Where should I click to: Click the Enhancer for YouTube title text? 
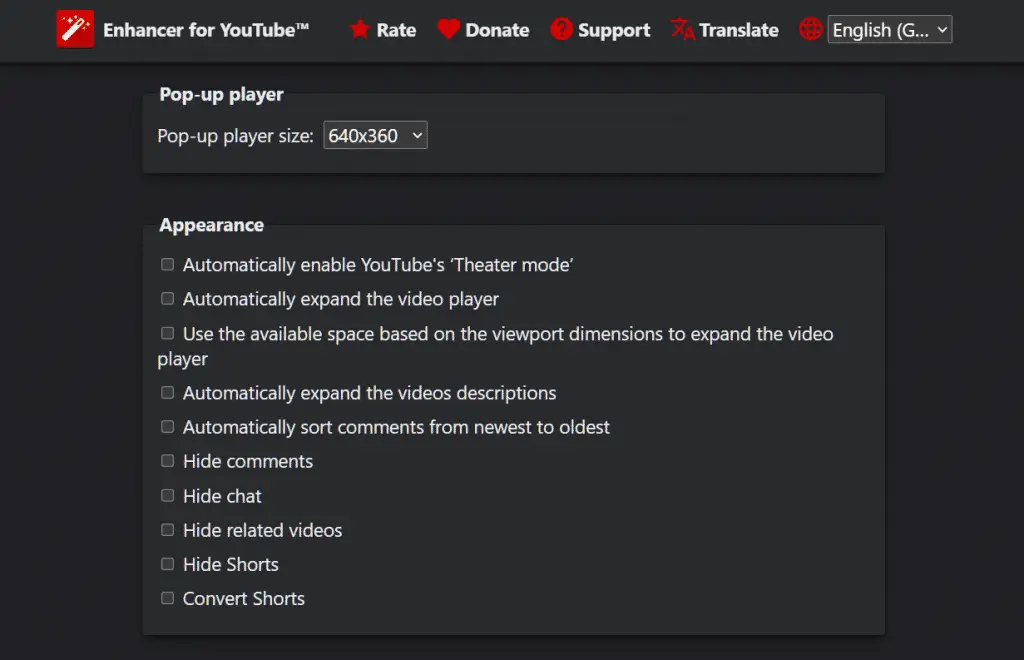tap(206, 30)
